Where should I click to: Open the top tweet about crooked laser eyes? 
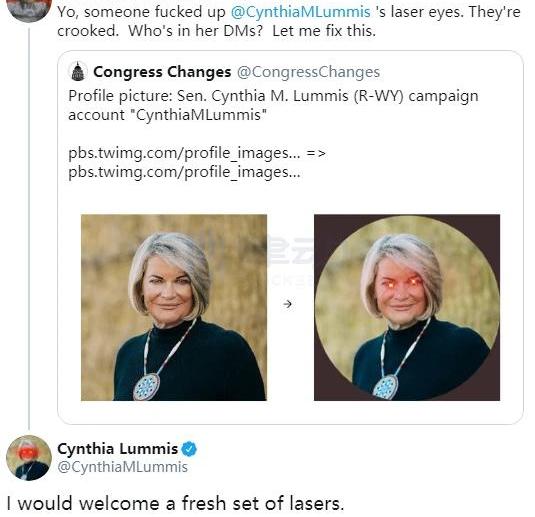(289, 21)
